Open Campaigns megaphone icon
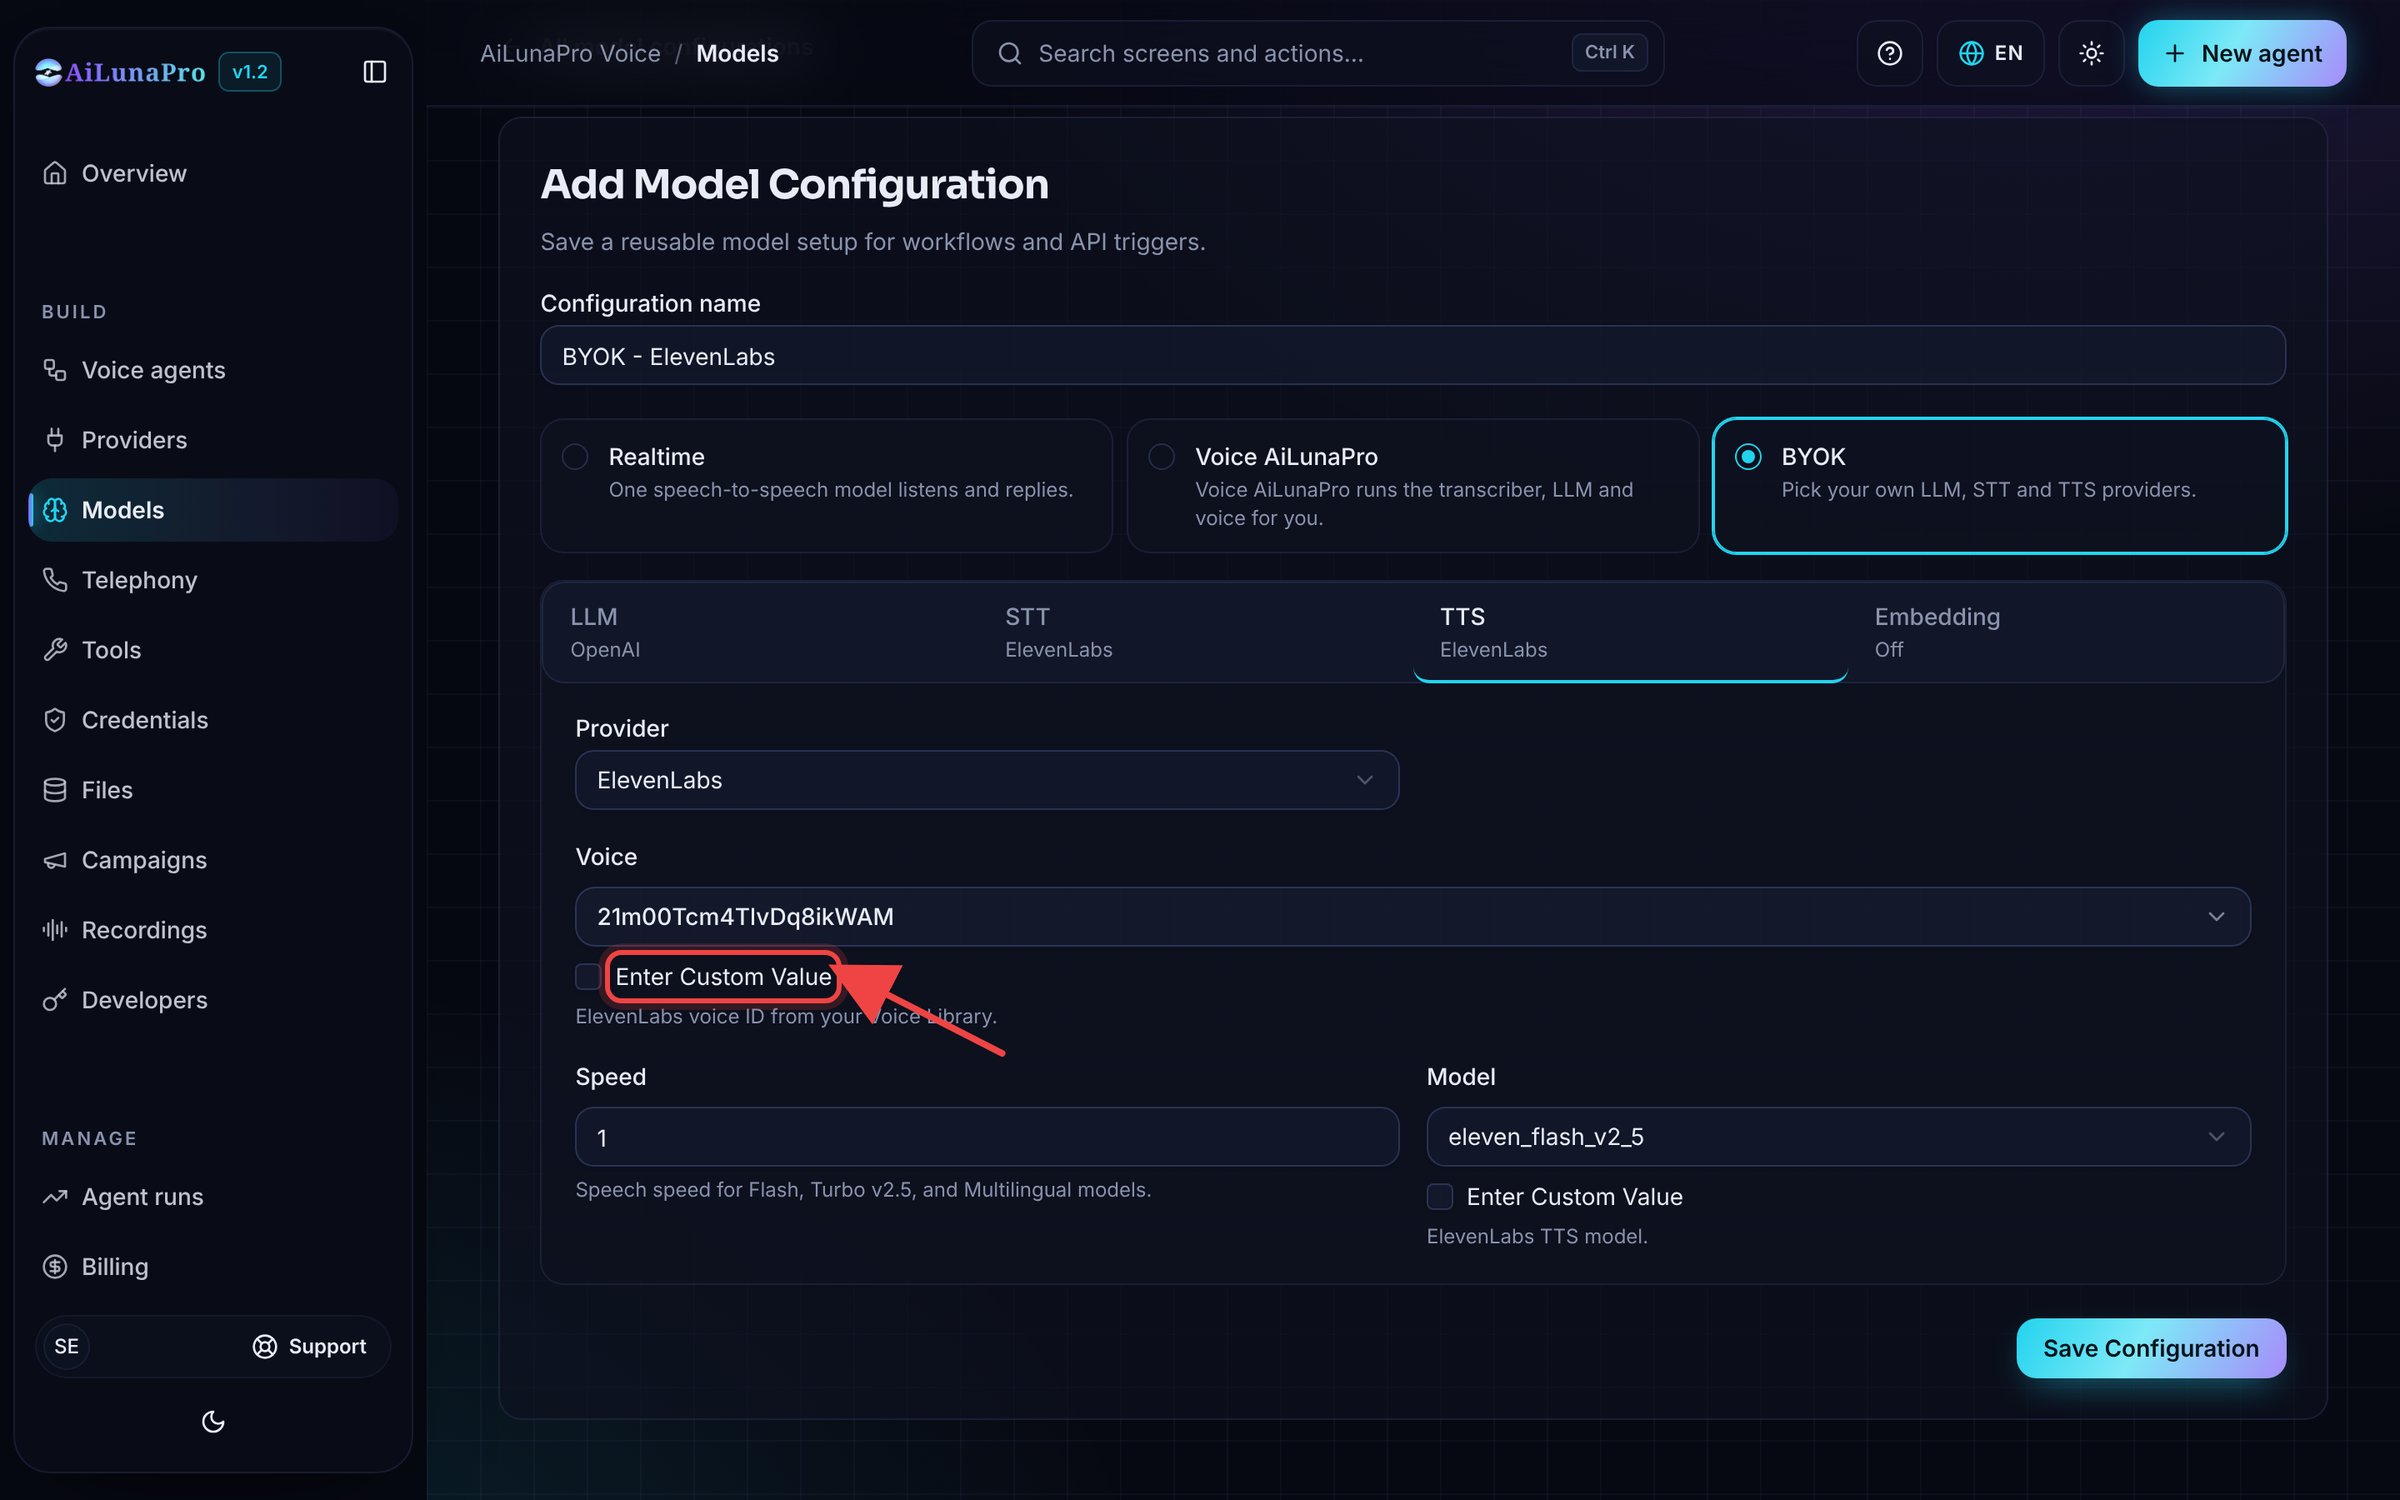2400x1500 pixels. tap(55, 860)
